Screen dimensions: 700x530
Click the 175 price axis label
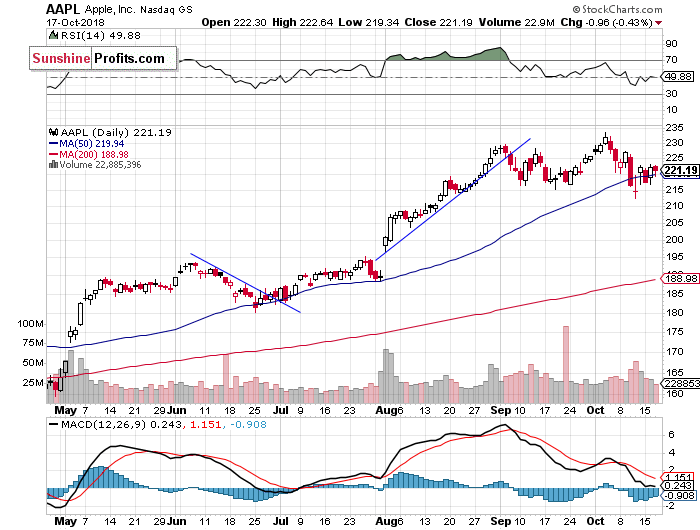click(x=674, y=331)
